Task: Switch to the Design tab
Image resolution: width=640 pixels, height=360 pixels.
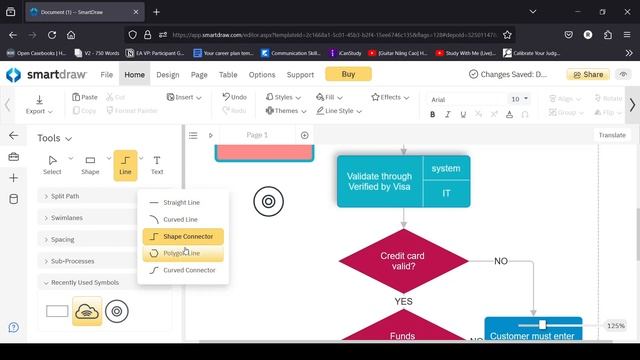Action: 168,75
